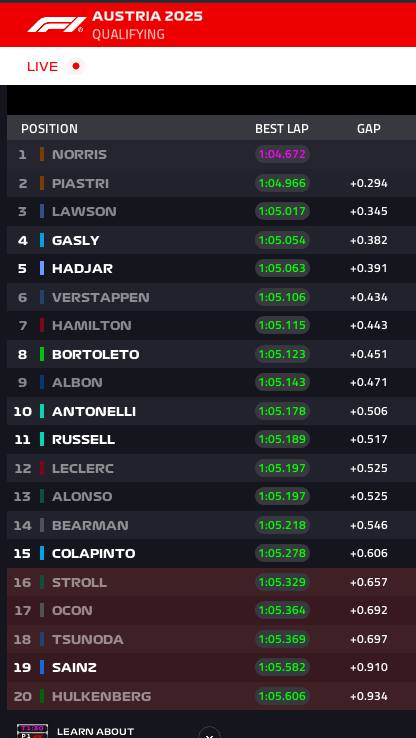416x738 pixels.
Task: Open Piastri's 1:04.966 lap time pill
Action: click(282, 183)
